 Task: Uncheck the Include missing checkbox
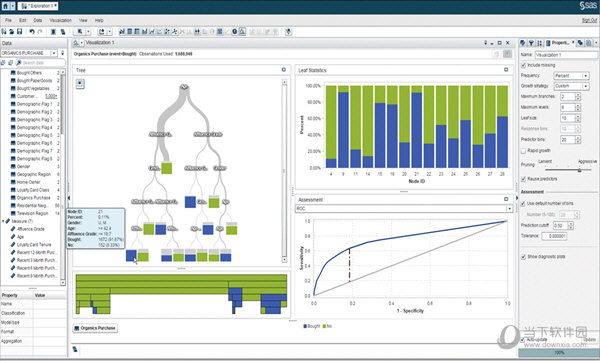point(523,65)
